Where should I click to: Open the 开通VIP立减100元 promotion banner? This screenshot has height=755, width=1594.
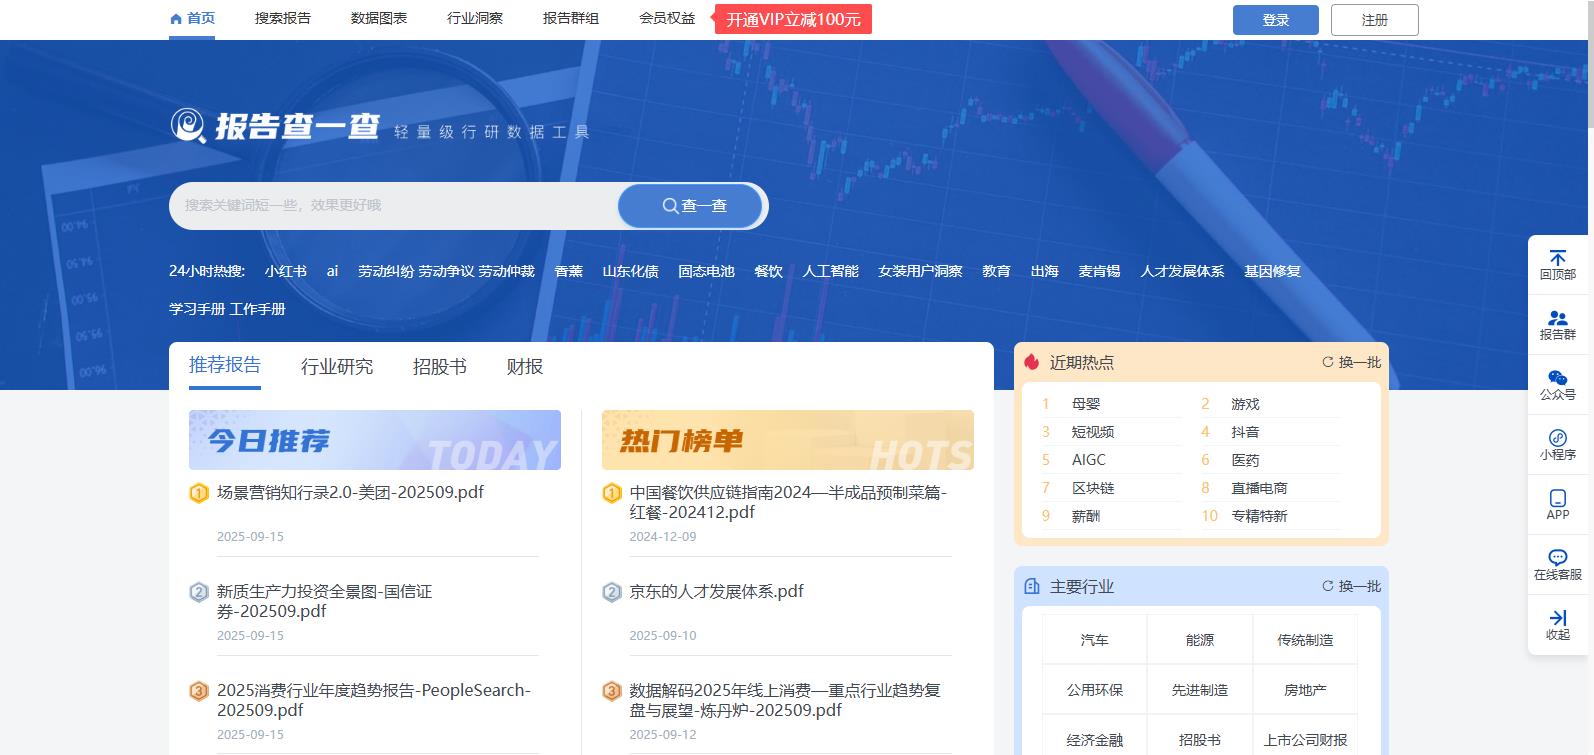tap(793, 19)
